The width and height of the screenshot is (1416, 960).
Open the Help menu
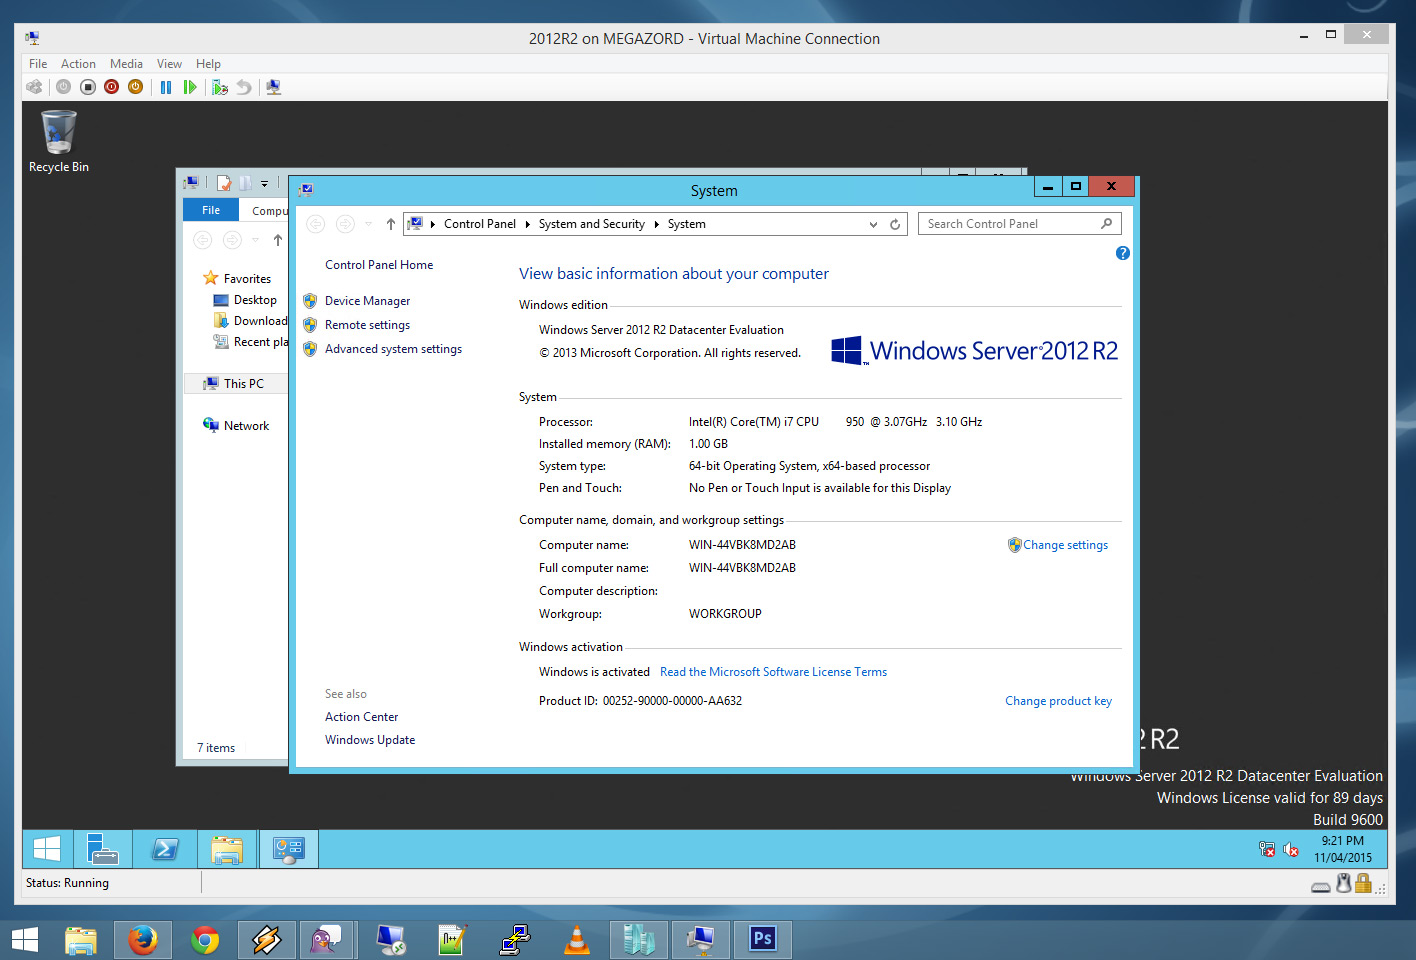[208, 63]
